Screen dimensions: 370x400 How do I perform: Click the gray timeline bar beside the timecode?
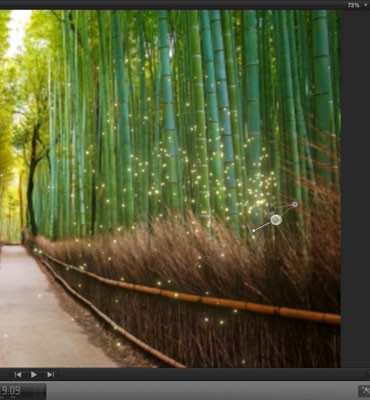(202, 391)
